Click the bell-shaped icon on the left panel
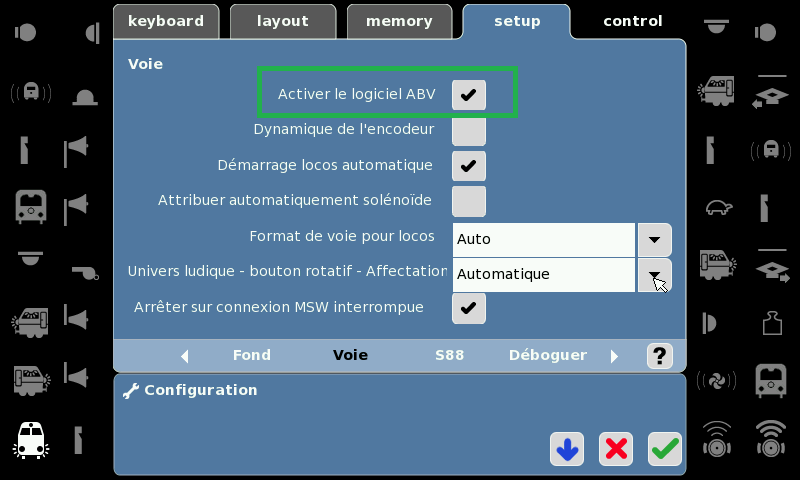This screenshot has width=800, height=480. click(x=85, y=97)
